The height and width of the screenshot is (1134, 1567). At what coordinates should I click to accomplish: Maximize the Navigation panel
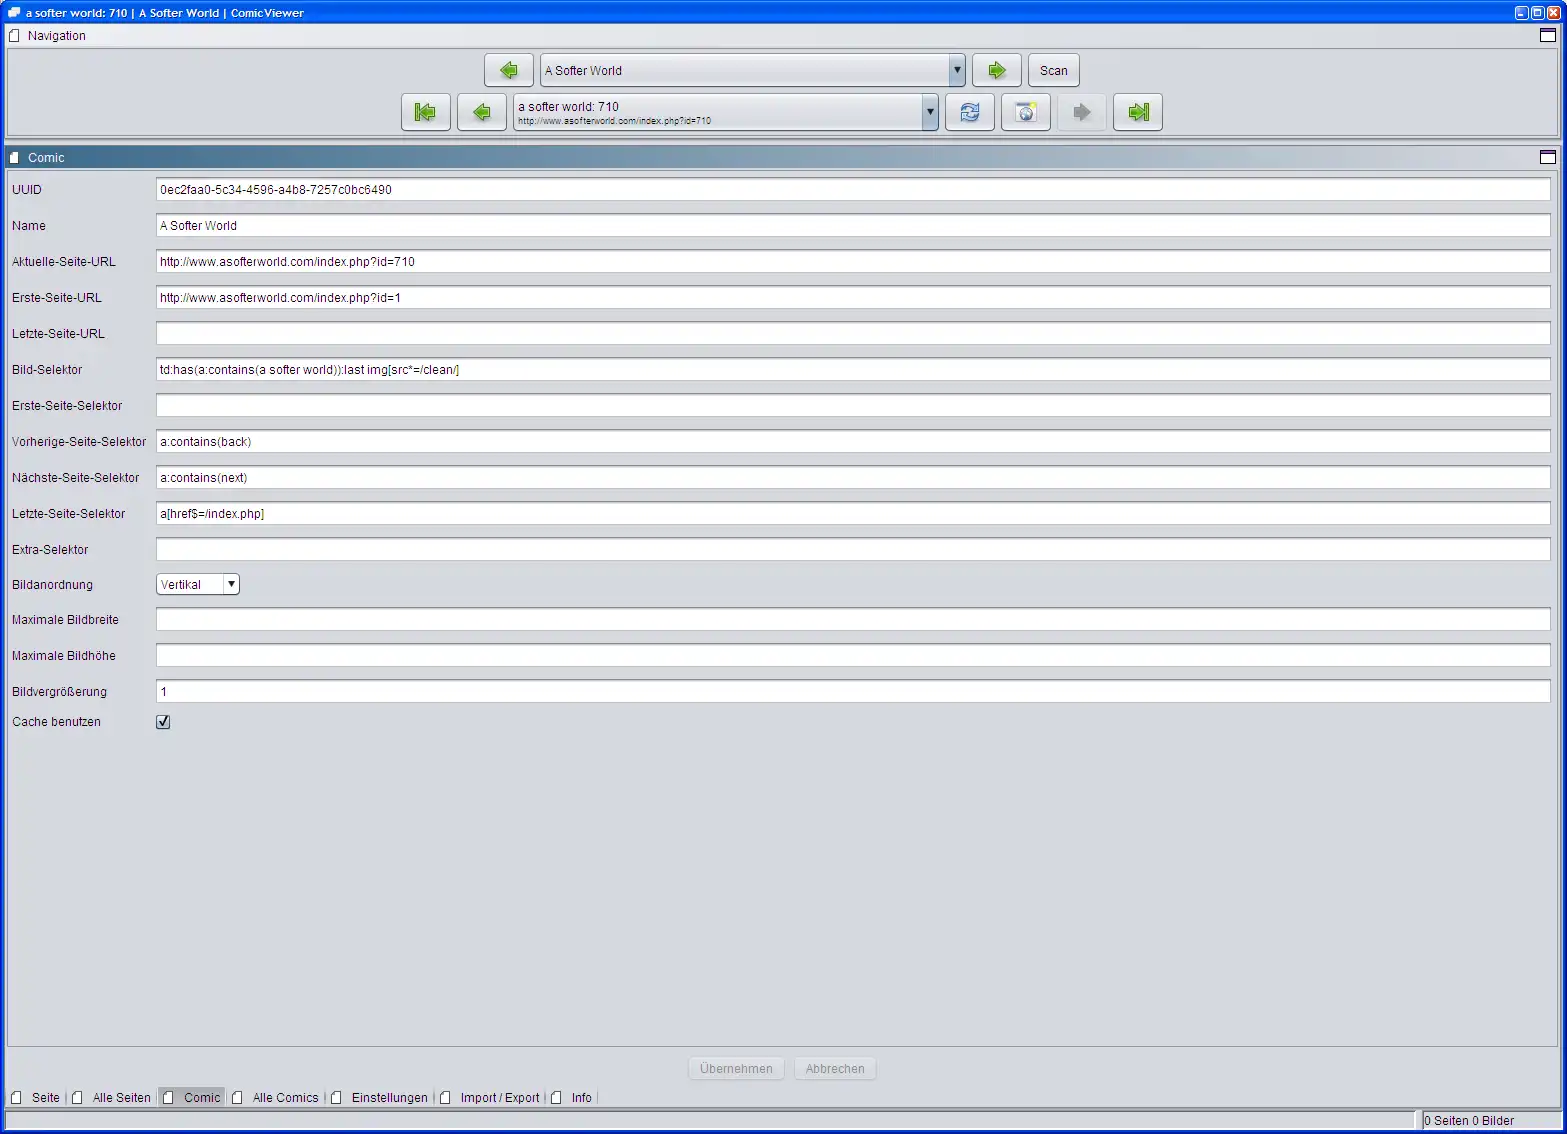click(x=1548, y=35)
